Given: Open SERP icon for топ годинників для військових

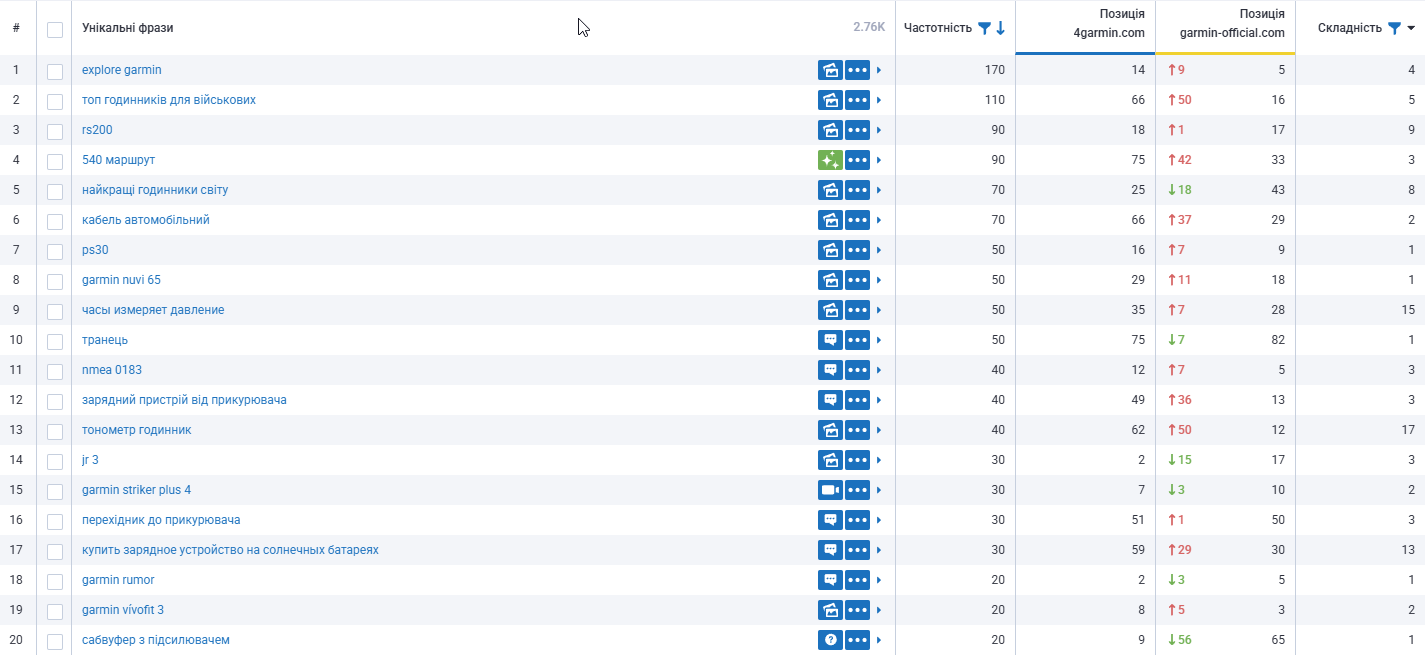Looking at the screenshot, I should [x=830, y=100].
